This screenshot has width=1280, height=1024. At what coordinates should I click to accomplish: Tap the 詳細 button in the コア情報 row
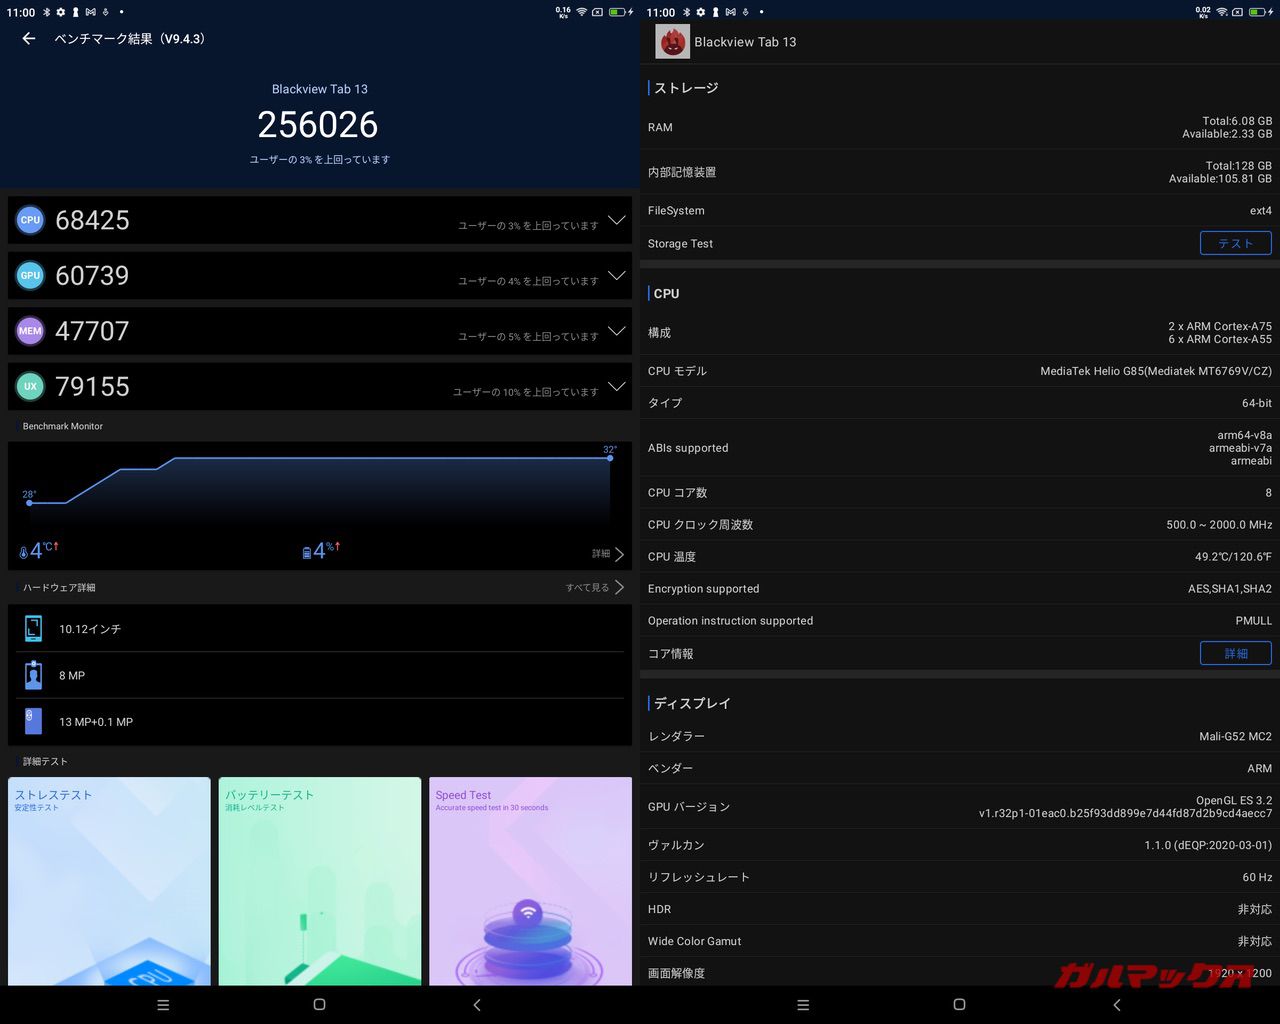pos(1235,653)
